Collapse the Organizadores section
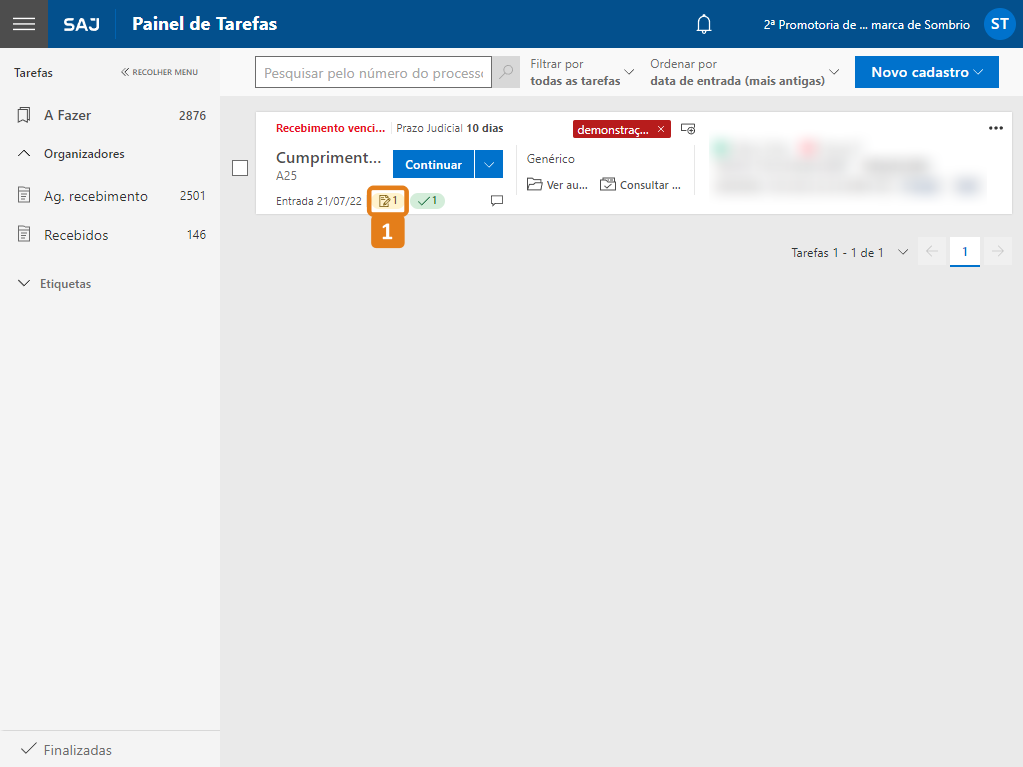The height and width of the screenshot is (767, 1023). (x=25, y=154)
